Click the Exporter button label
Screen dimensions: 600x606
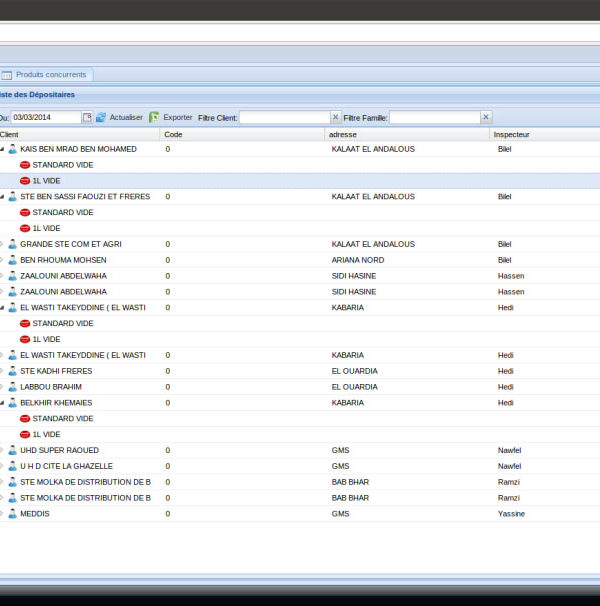[178, 117]
